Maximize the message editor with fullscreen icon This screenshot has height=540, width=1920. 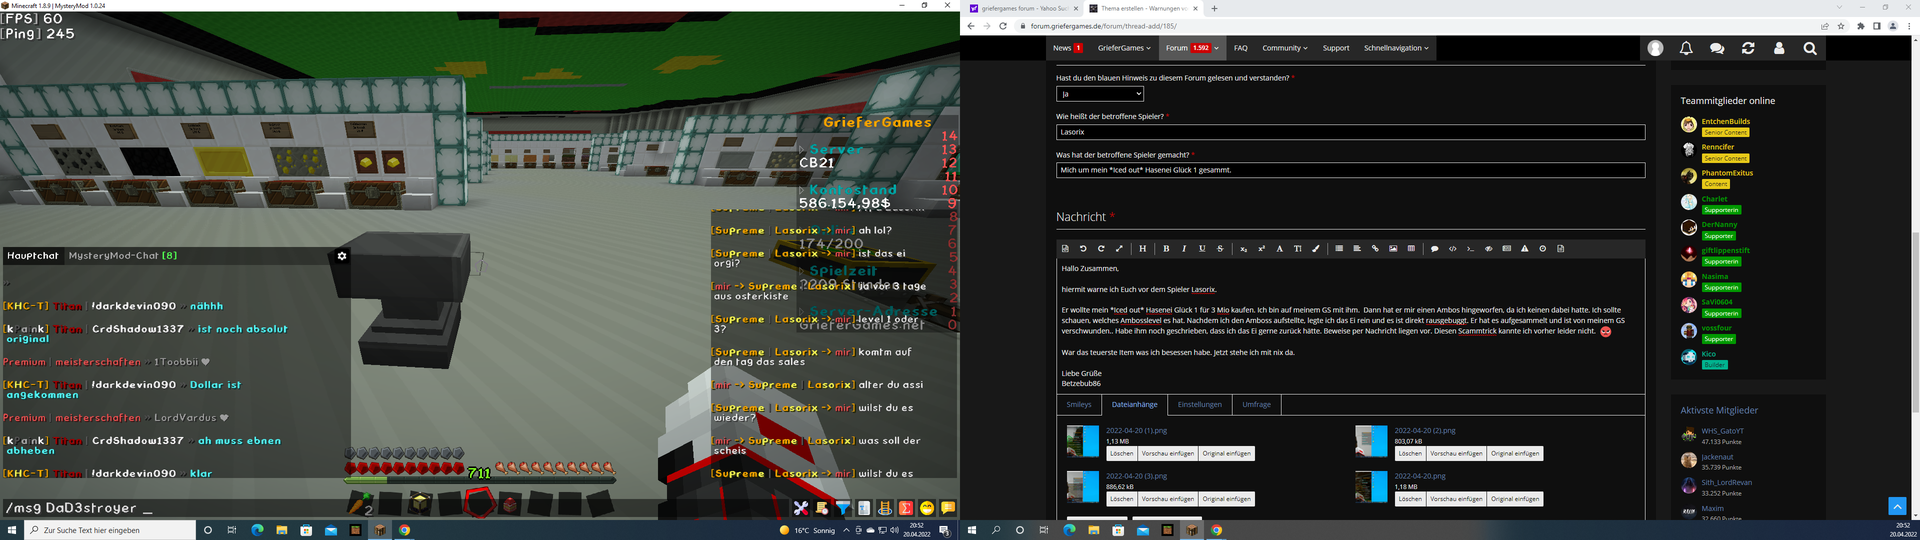pyautogui.click(x=1119, y=248)
